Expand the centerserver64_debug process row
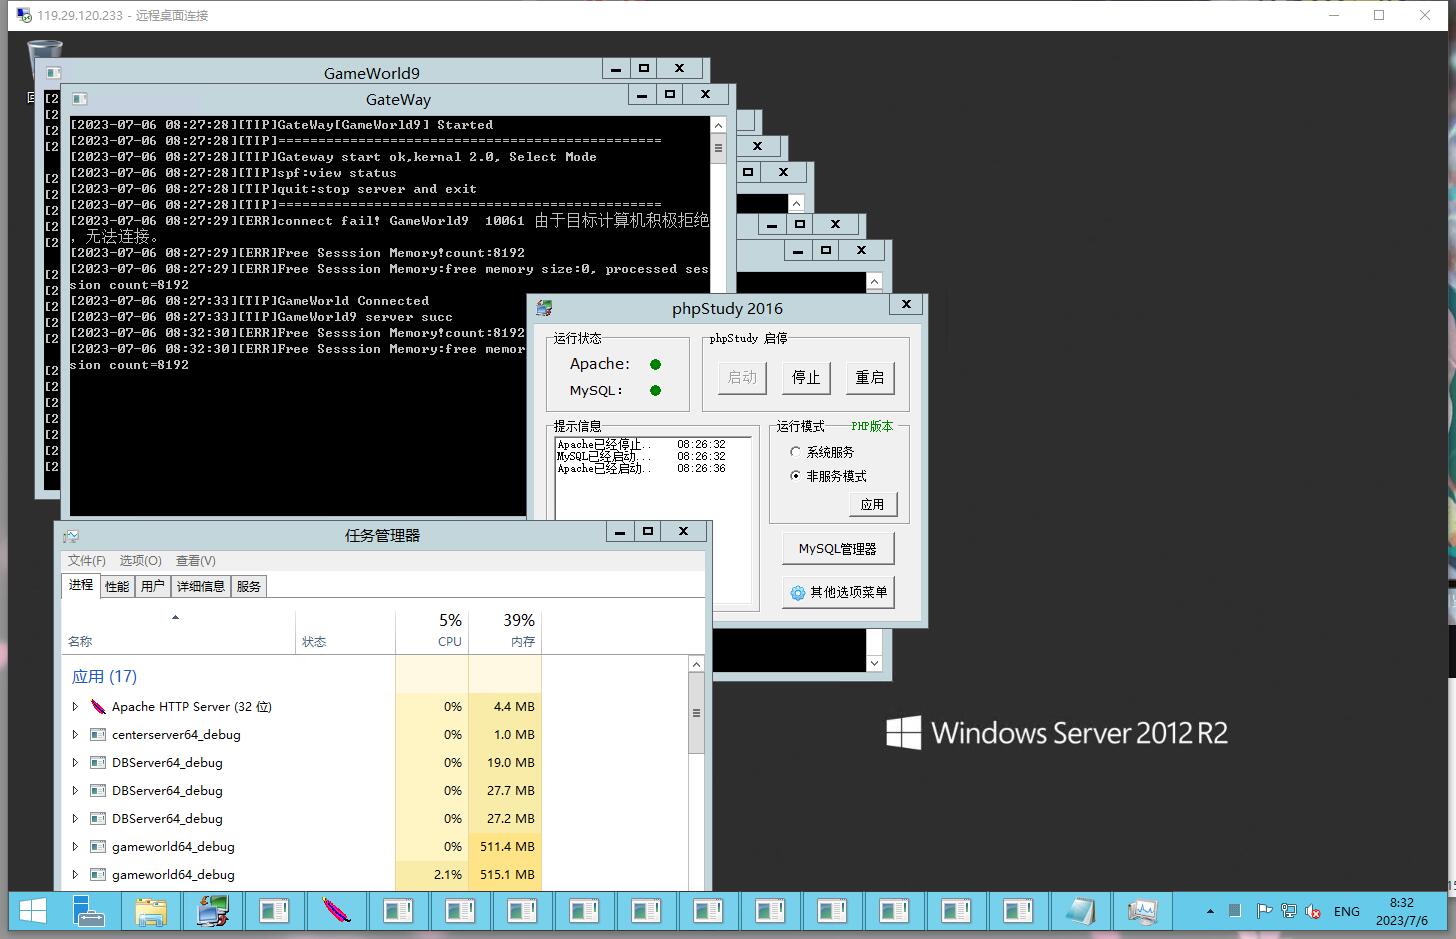1456x939 pixels. (x=75, y=734)
